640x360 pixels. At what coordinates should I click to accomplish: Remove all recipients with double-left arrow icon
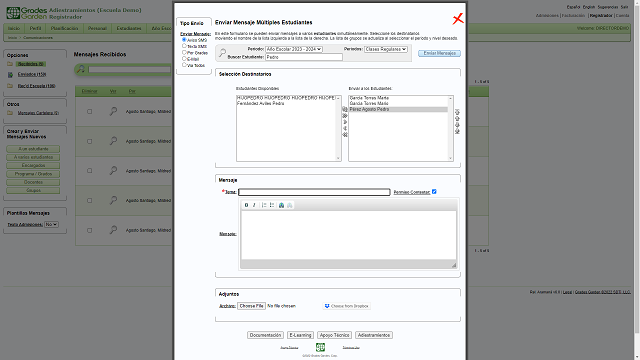point(345,135)
